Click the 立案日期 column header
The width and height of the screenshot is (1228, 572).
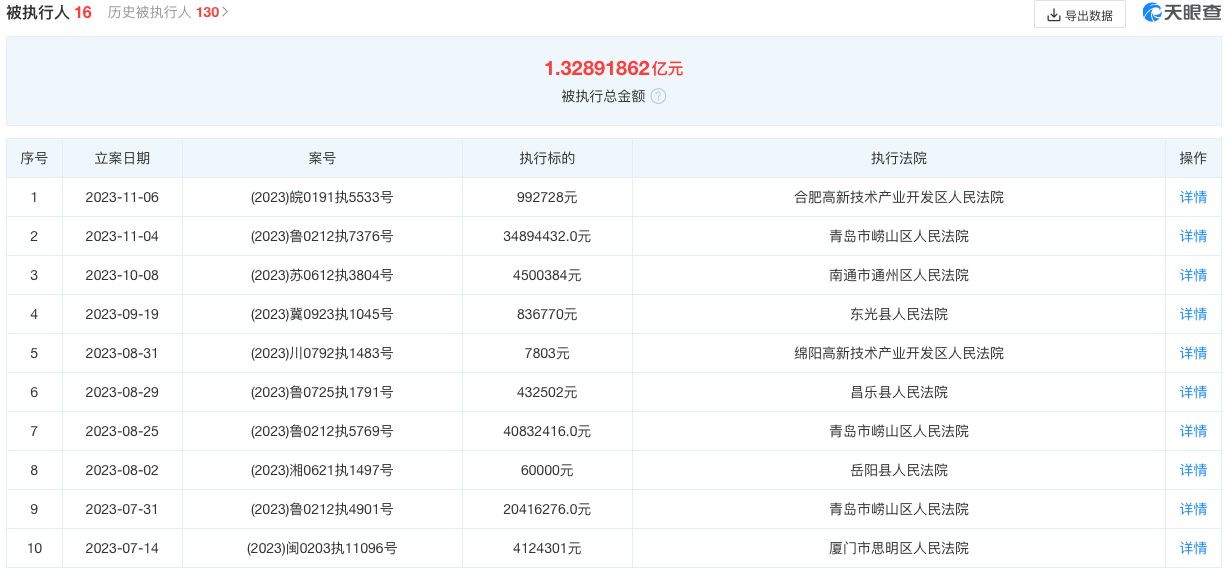[122, 159]
